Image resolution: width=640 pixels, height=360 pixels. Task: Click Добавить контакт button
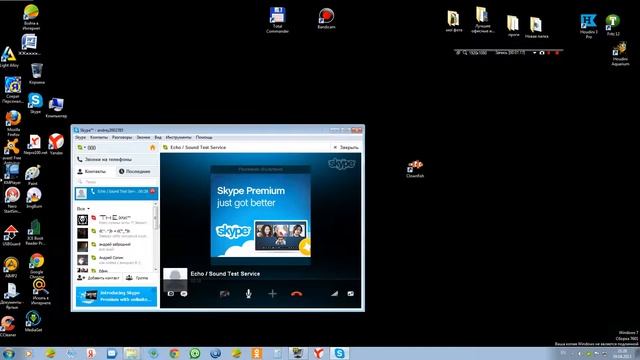click(x=98, y=278)
